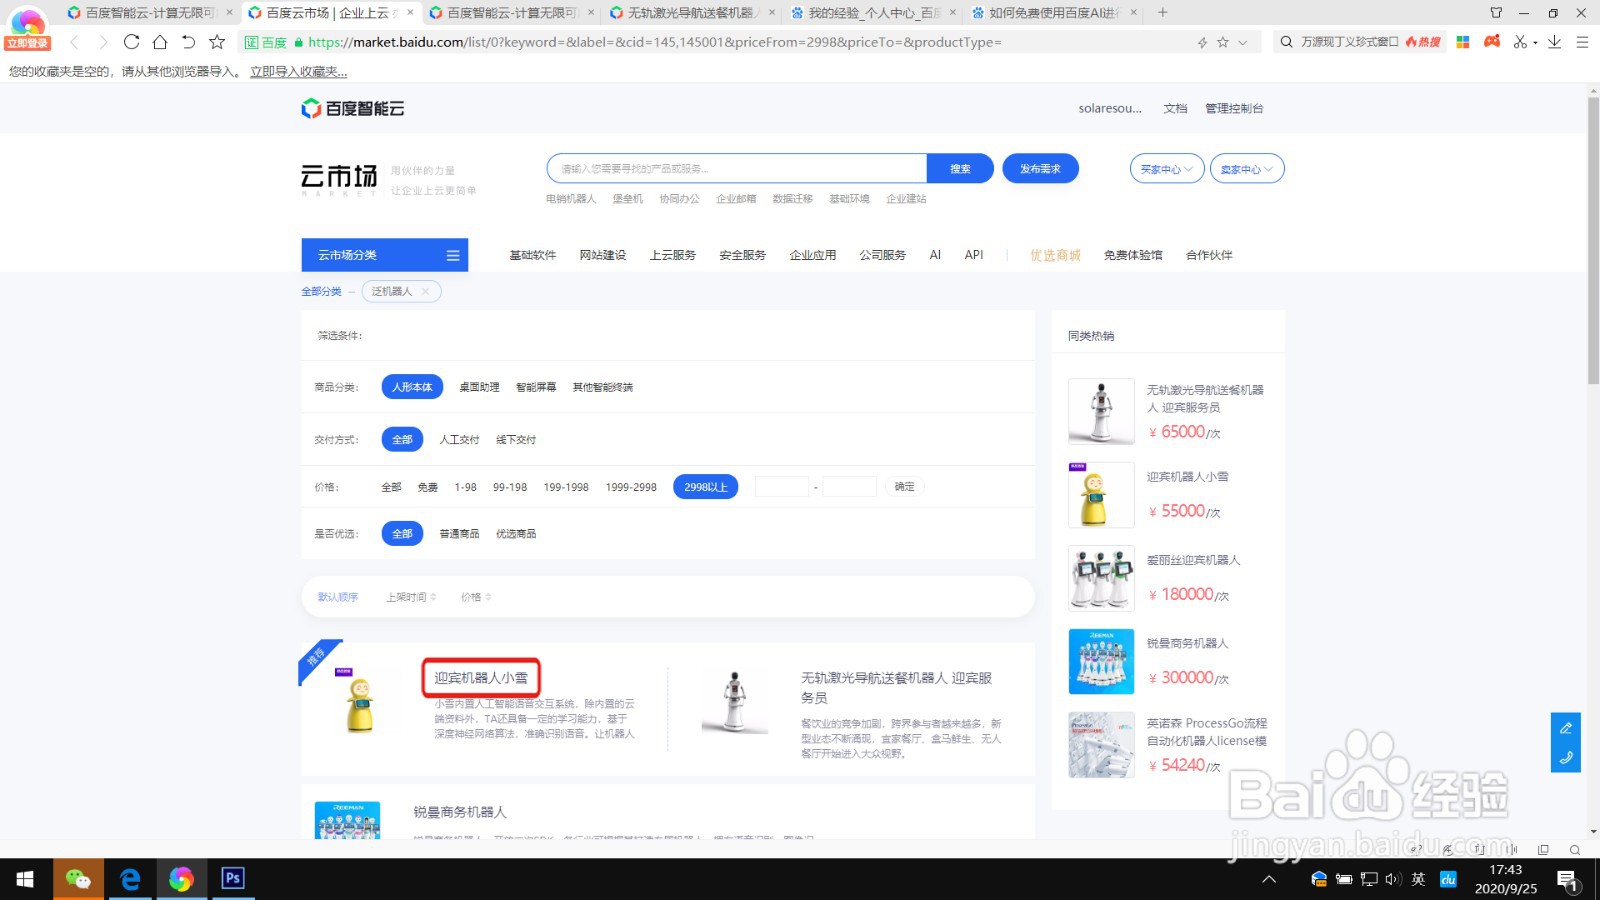Show hidden tray icons chevron
The image size is (1600, 900).
(x=1269, y=880)
